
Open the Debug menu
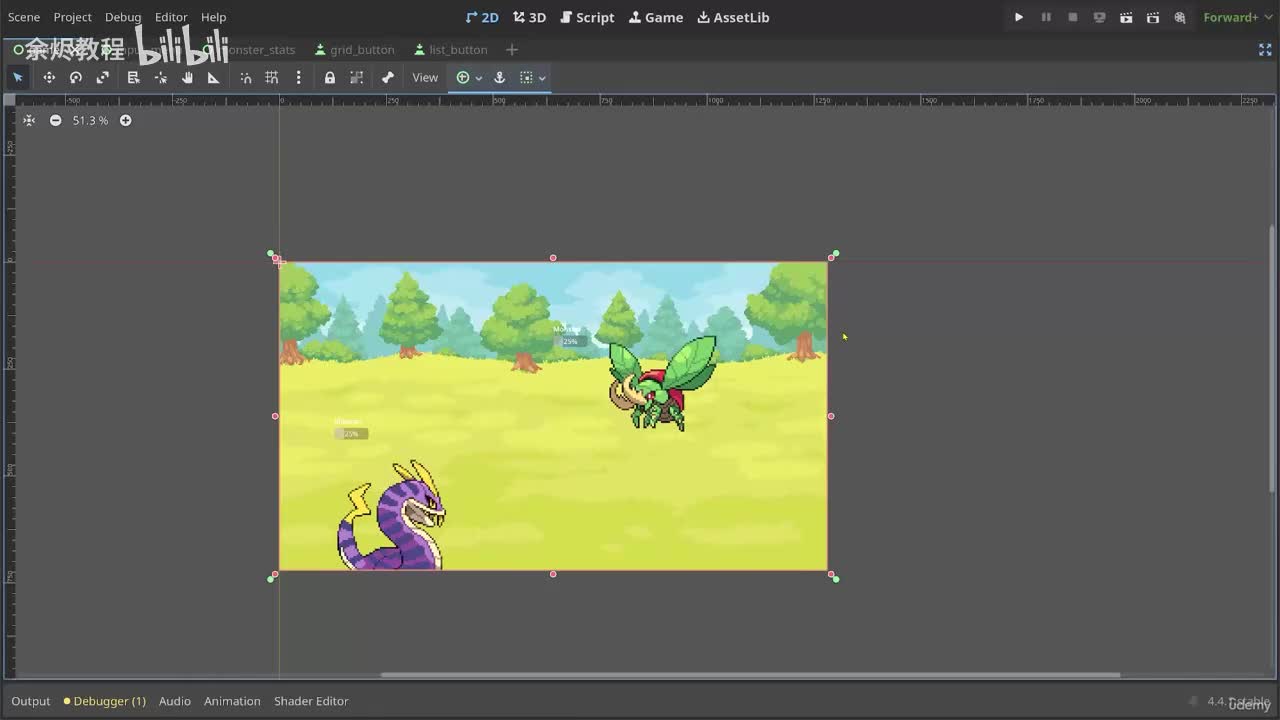point(123,17)
